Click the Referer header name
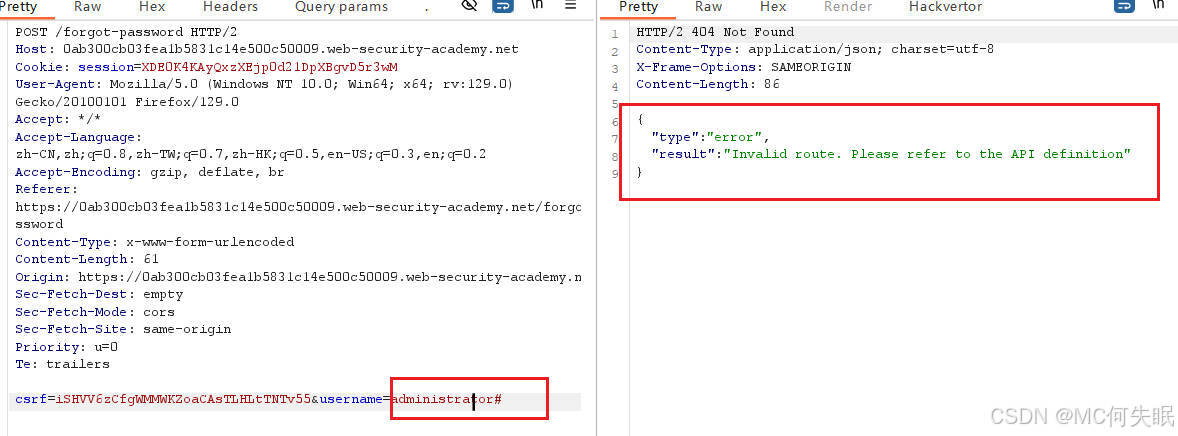This screenshot has height=436, width=1178. [x=44, y=189]
